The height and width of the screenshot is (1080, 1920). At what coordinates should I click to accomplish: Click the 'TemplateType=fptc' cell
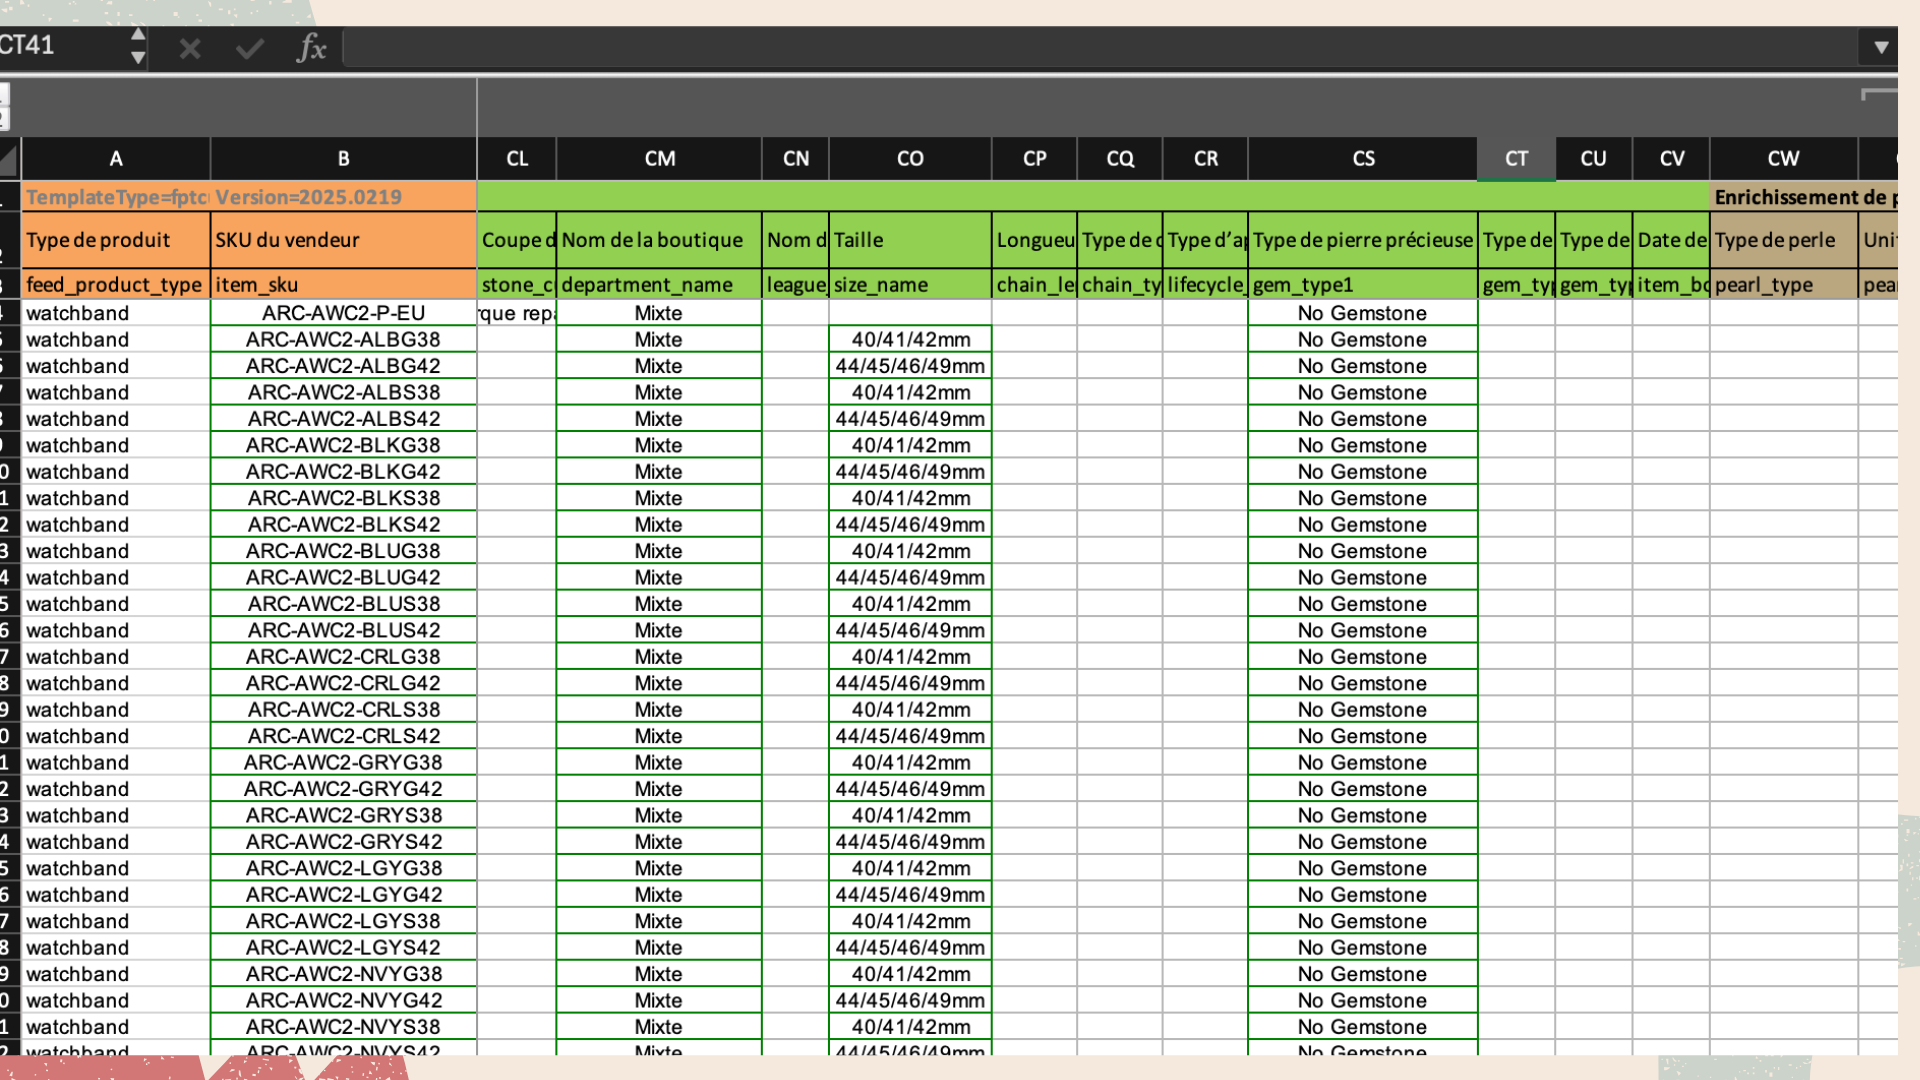click(116, 197)
